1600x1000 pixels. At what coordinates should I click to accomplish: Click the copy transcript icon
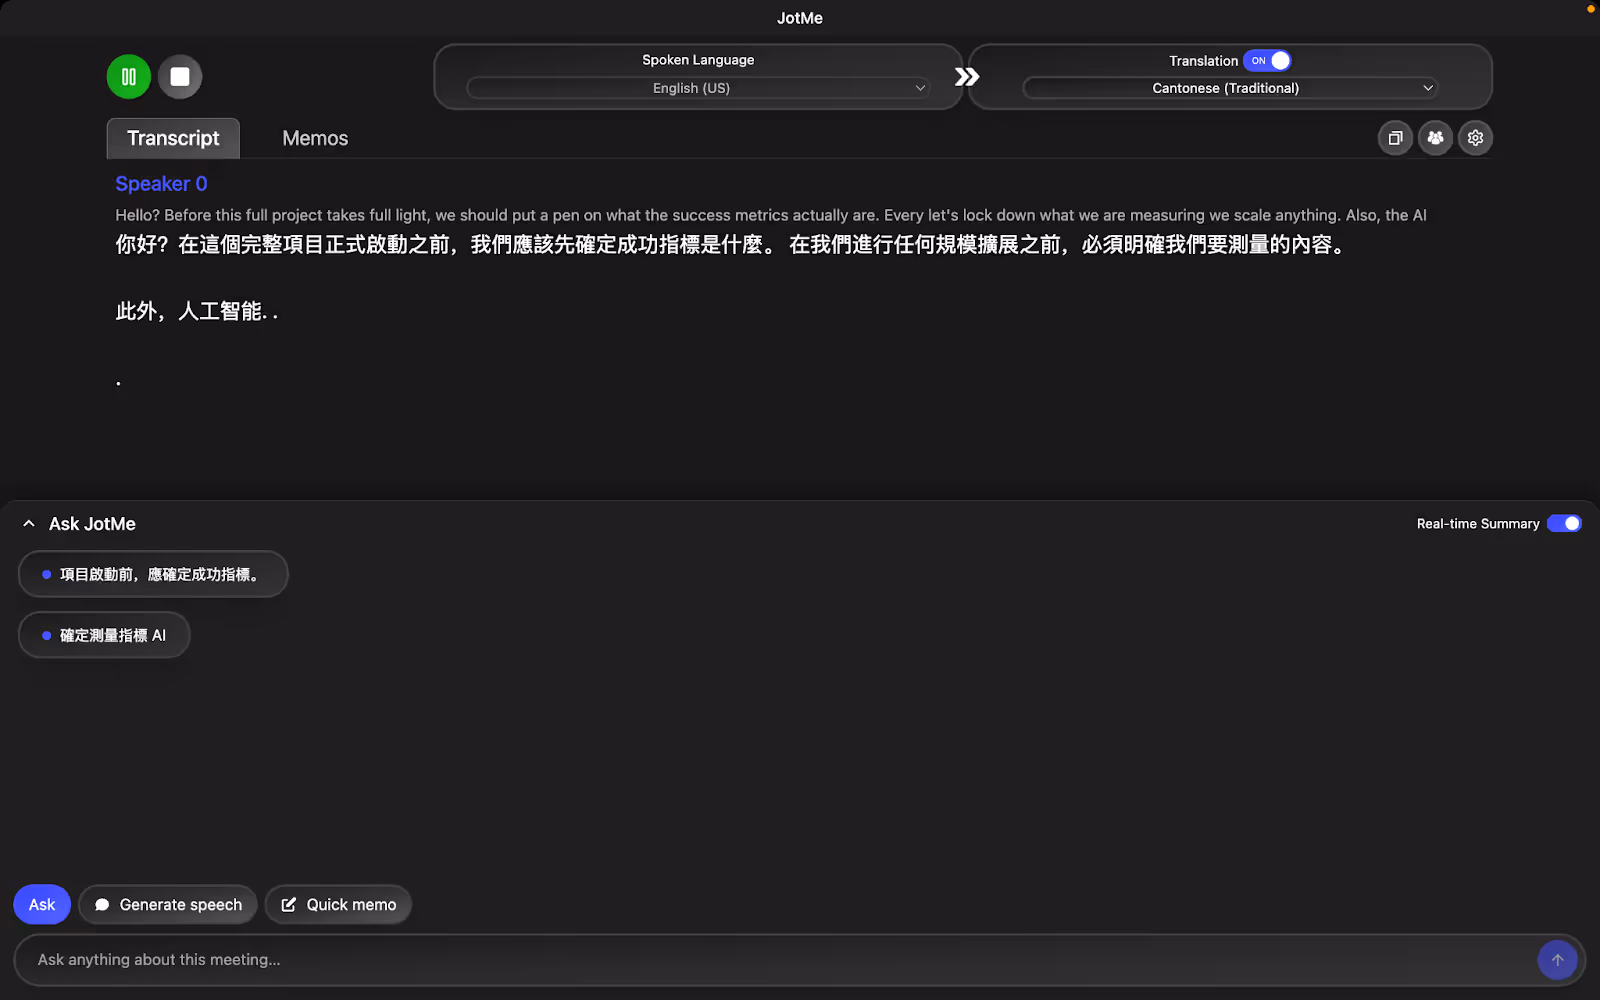coord(1395,138)
